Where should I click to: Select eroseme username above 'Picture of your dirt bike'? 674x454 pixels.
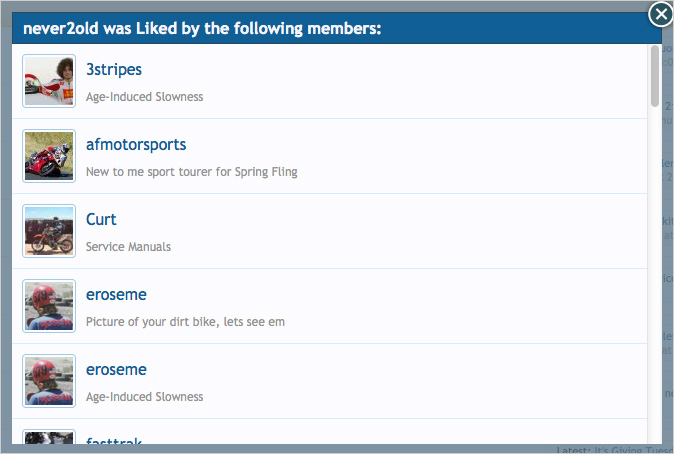pyautogui.click(x=116, y=295)
